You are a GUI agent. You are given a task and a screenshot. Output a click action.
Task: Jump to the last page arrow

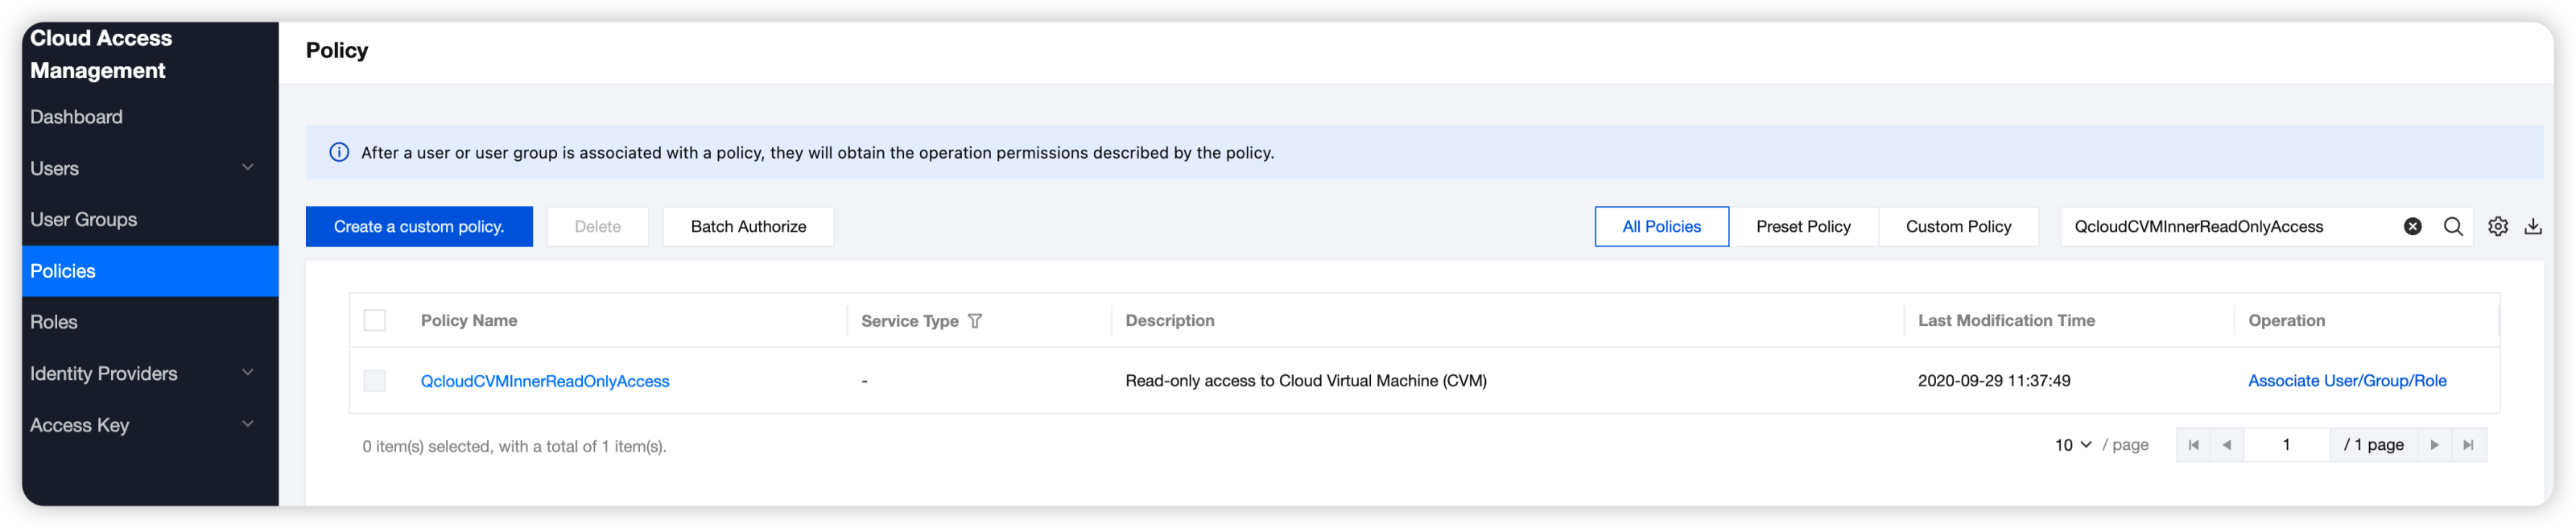2468,445
